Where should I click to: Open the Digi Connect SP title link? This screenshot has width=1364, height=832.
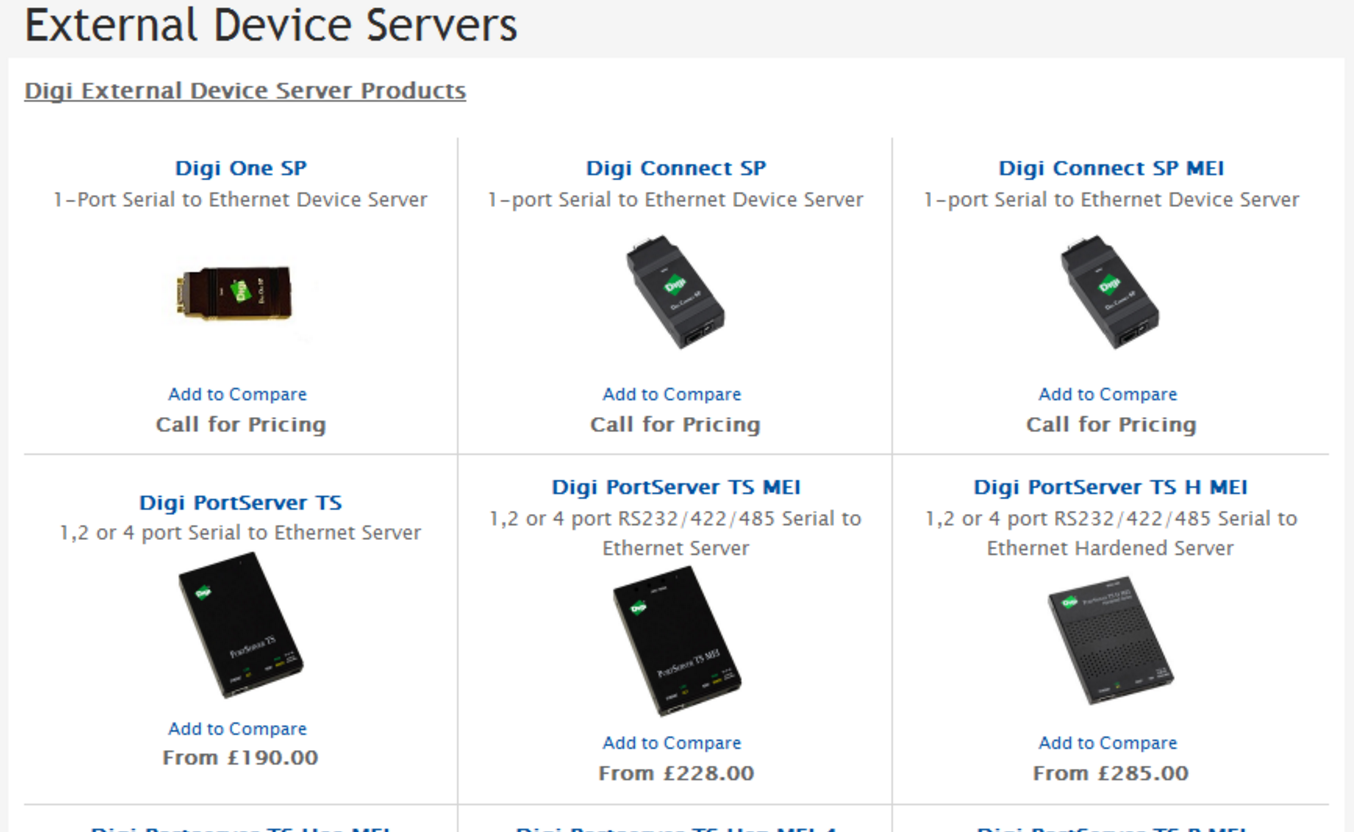point(675,168)
